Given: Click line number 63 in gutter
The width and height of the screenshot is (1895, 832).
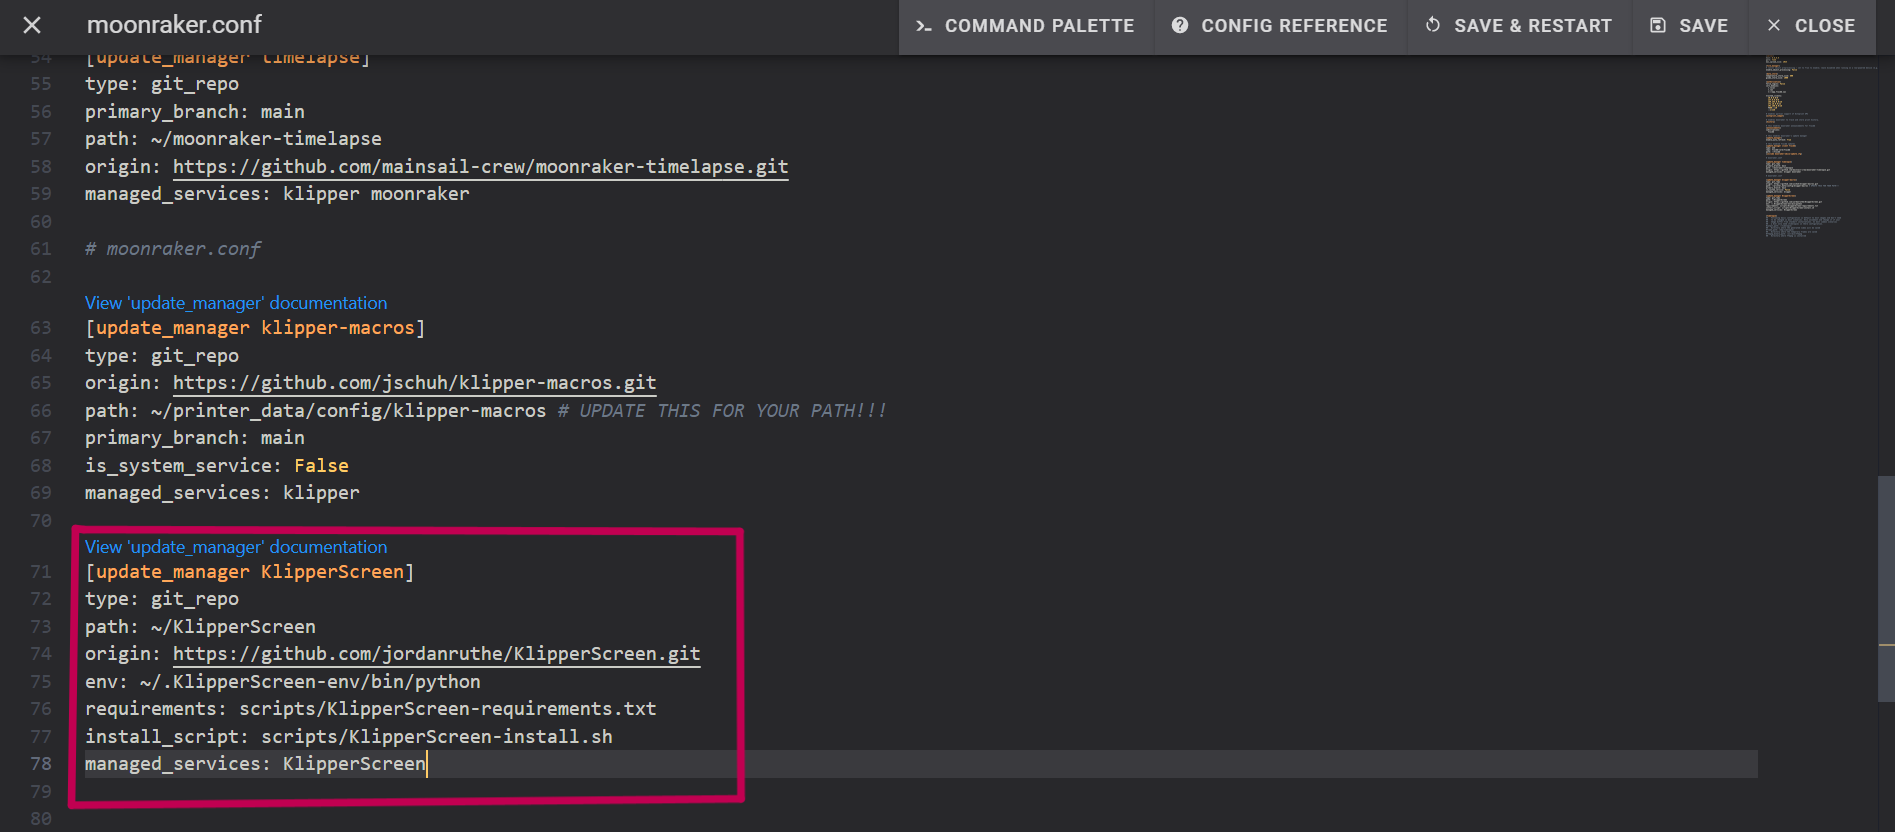Looking at the screenshot, I should [x=41, y=328].
